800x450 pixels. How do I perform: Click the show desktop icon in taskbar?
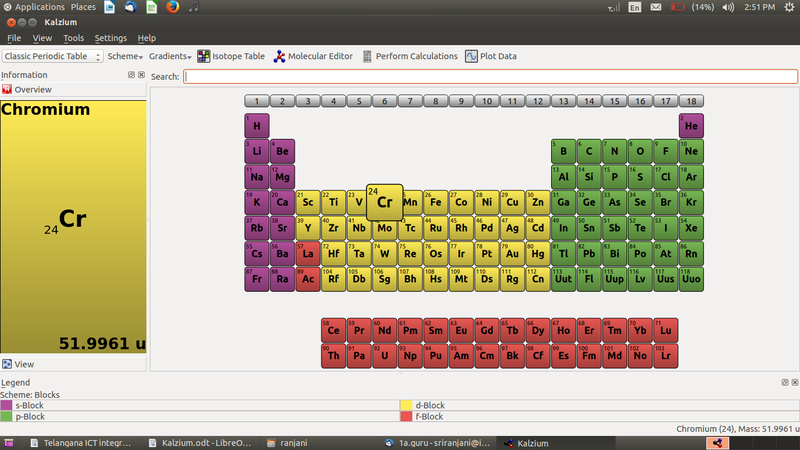pos(9,443)
